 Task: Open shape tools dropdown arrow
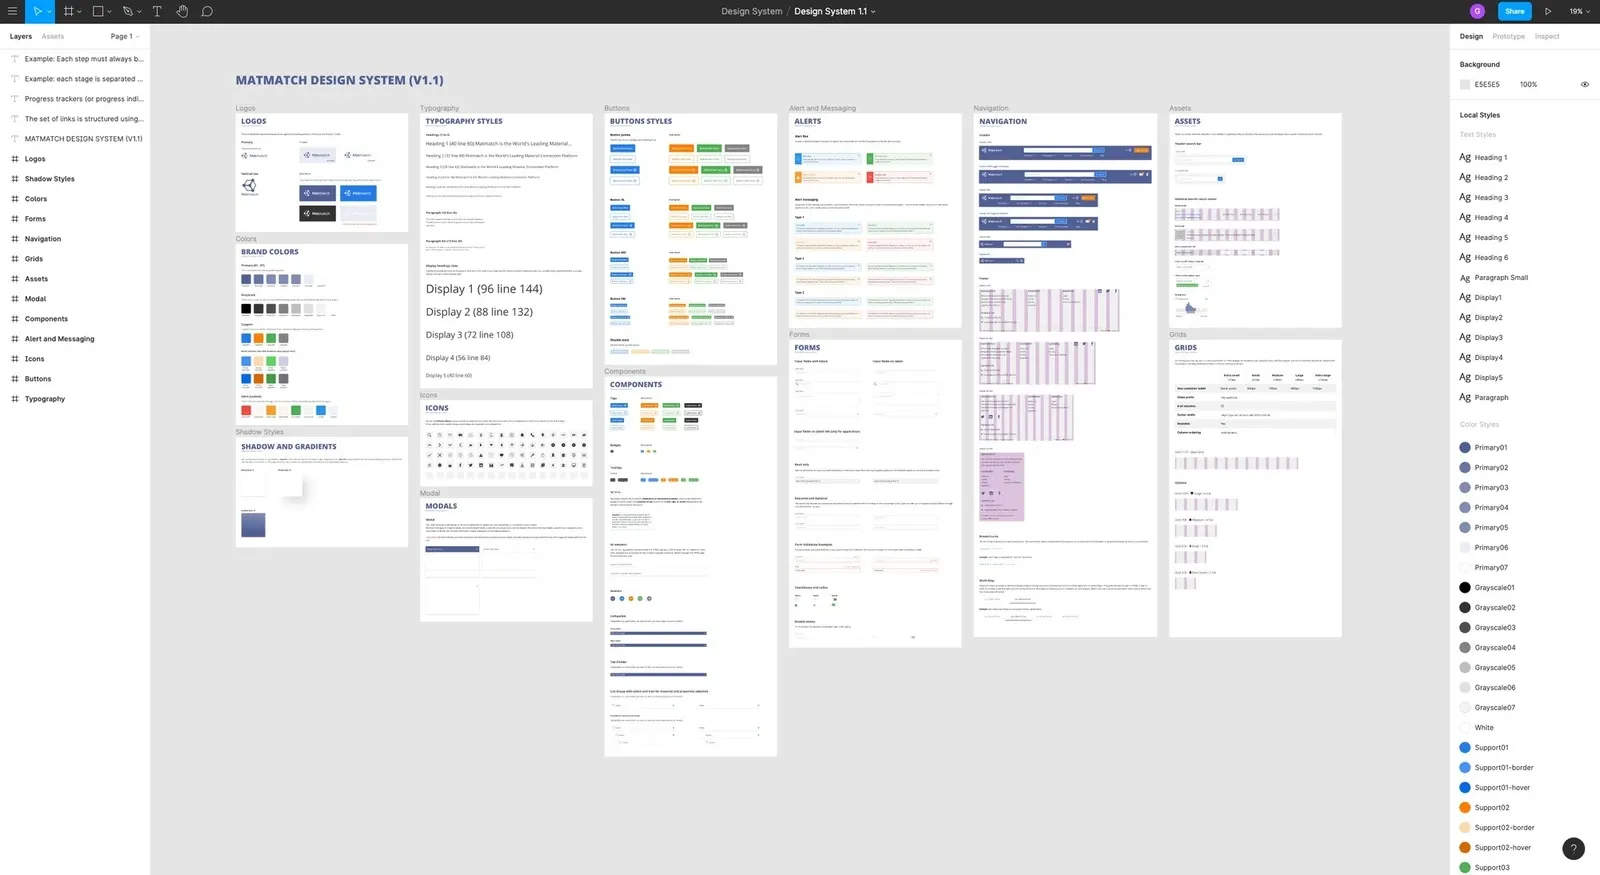point(109,12)
